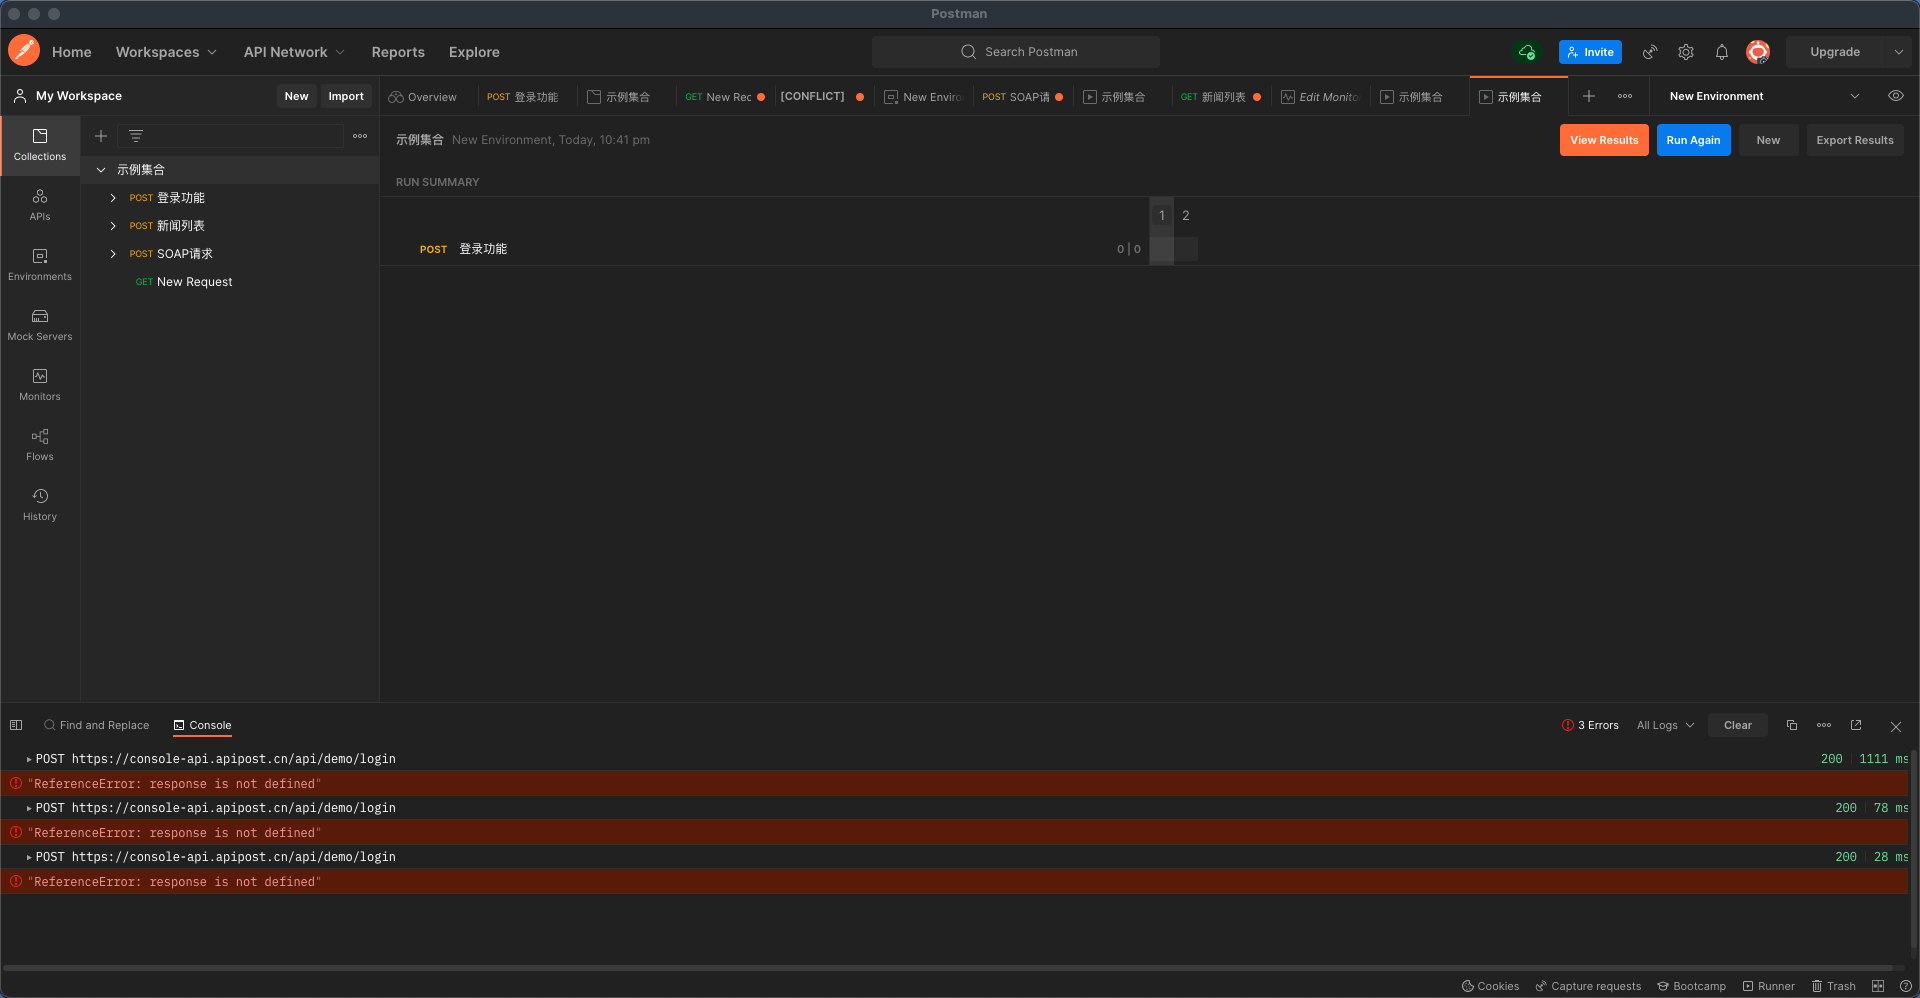Open the user avatar menu

point(1758,52)
